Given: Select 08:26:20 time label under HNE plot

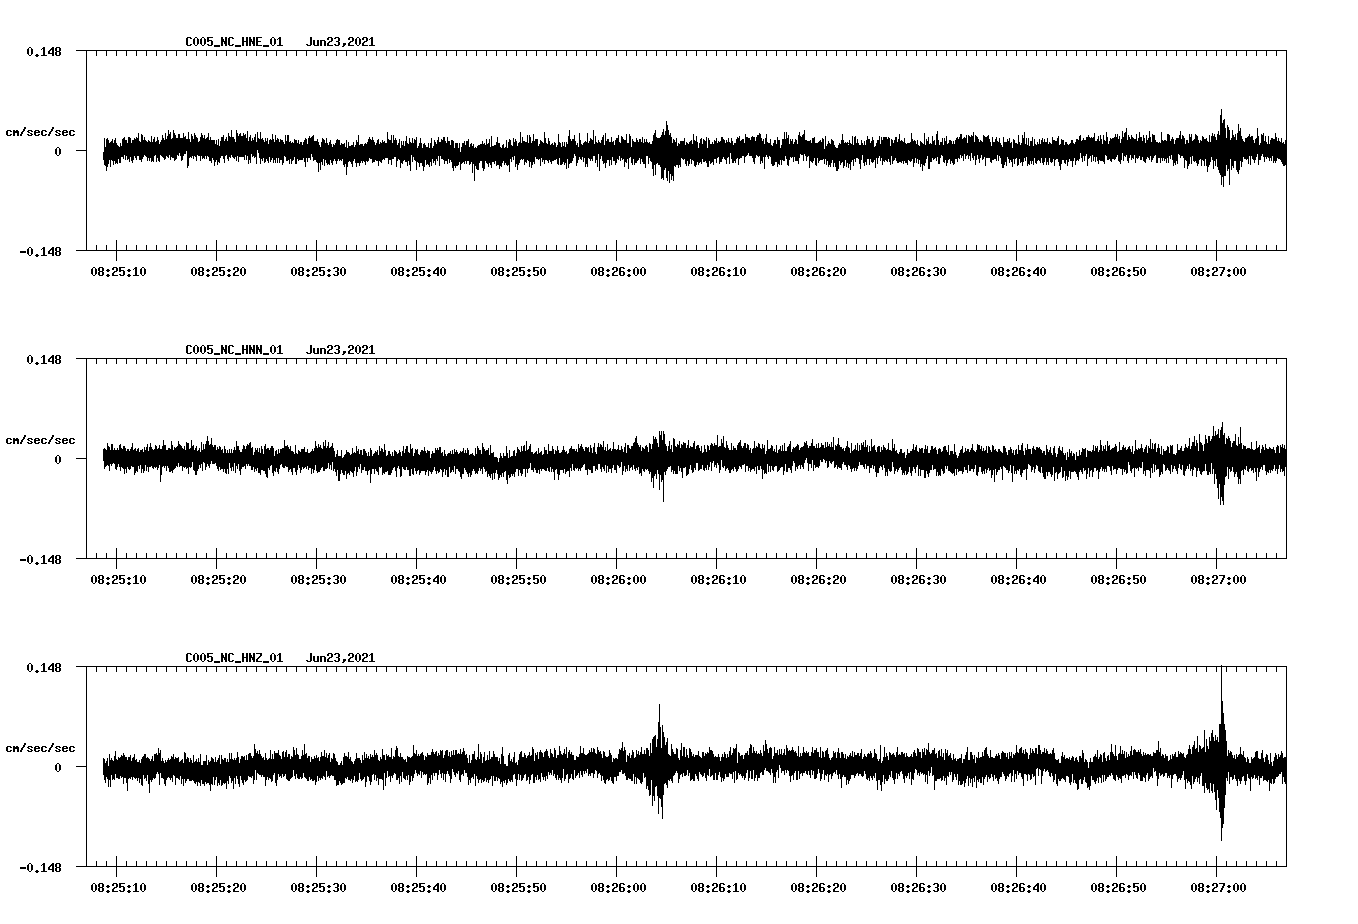Looking at the screenshot, I should pyautogui.click(x=818, y=271).
